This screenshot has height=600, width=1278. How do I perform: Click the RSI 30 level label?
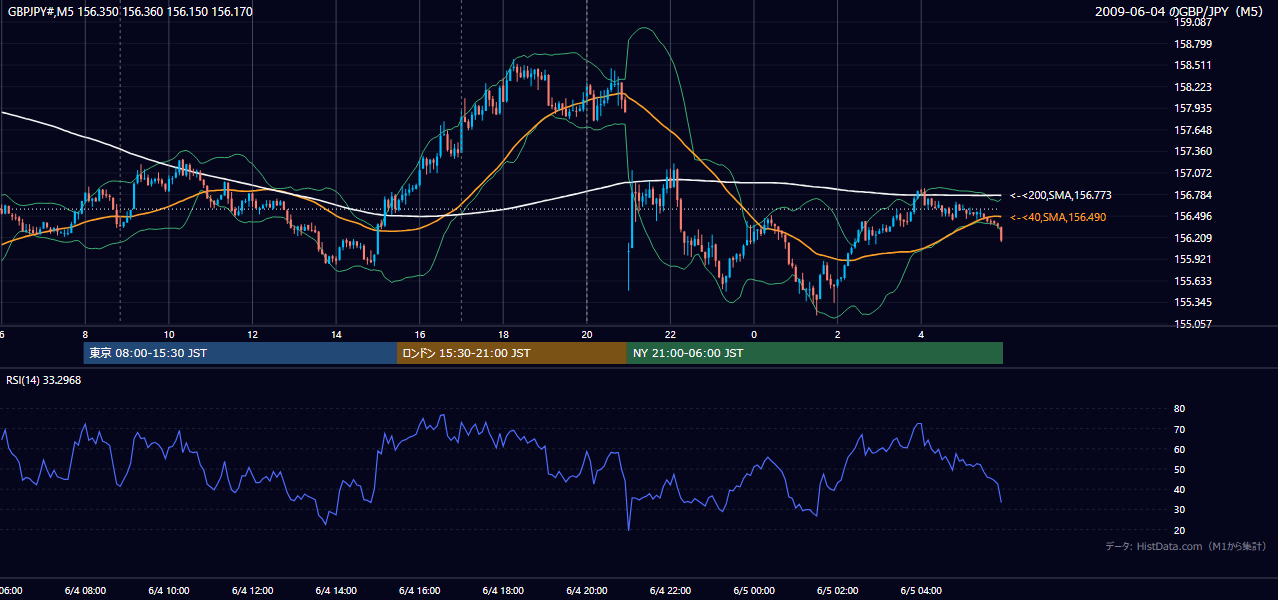[x=1179, y=510]
